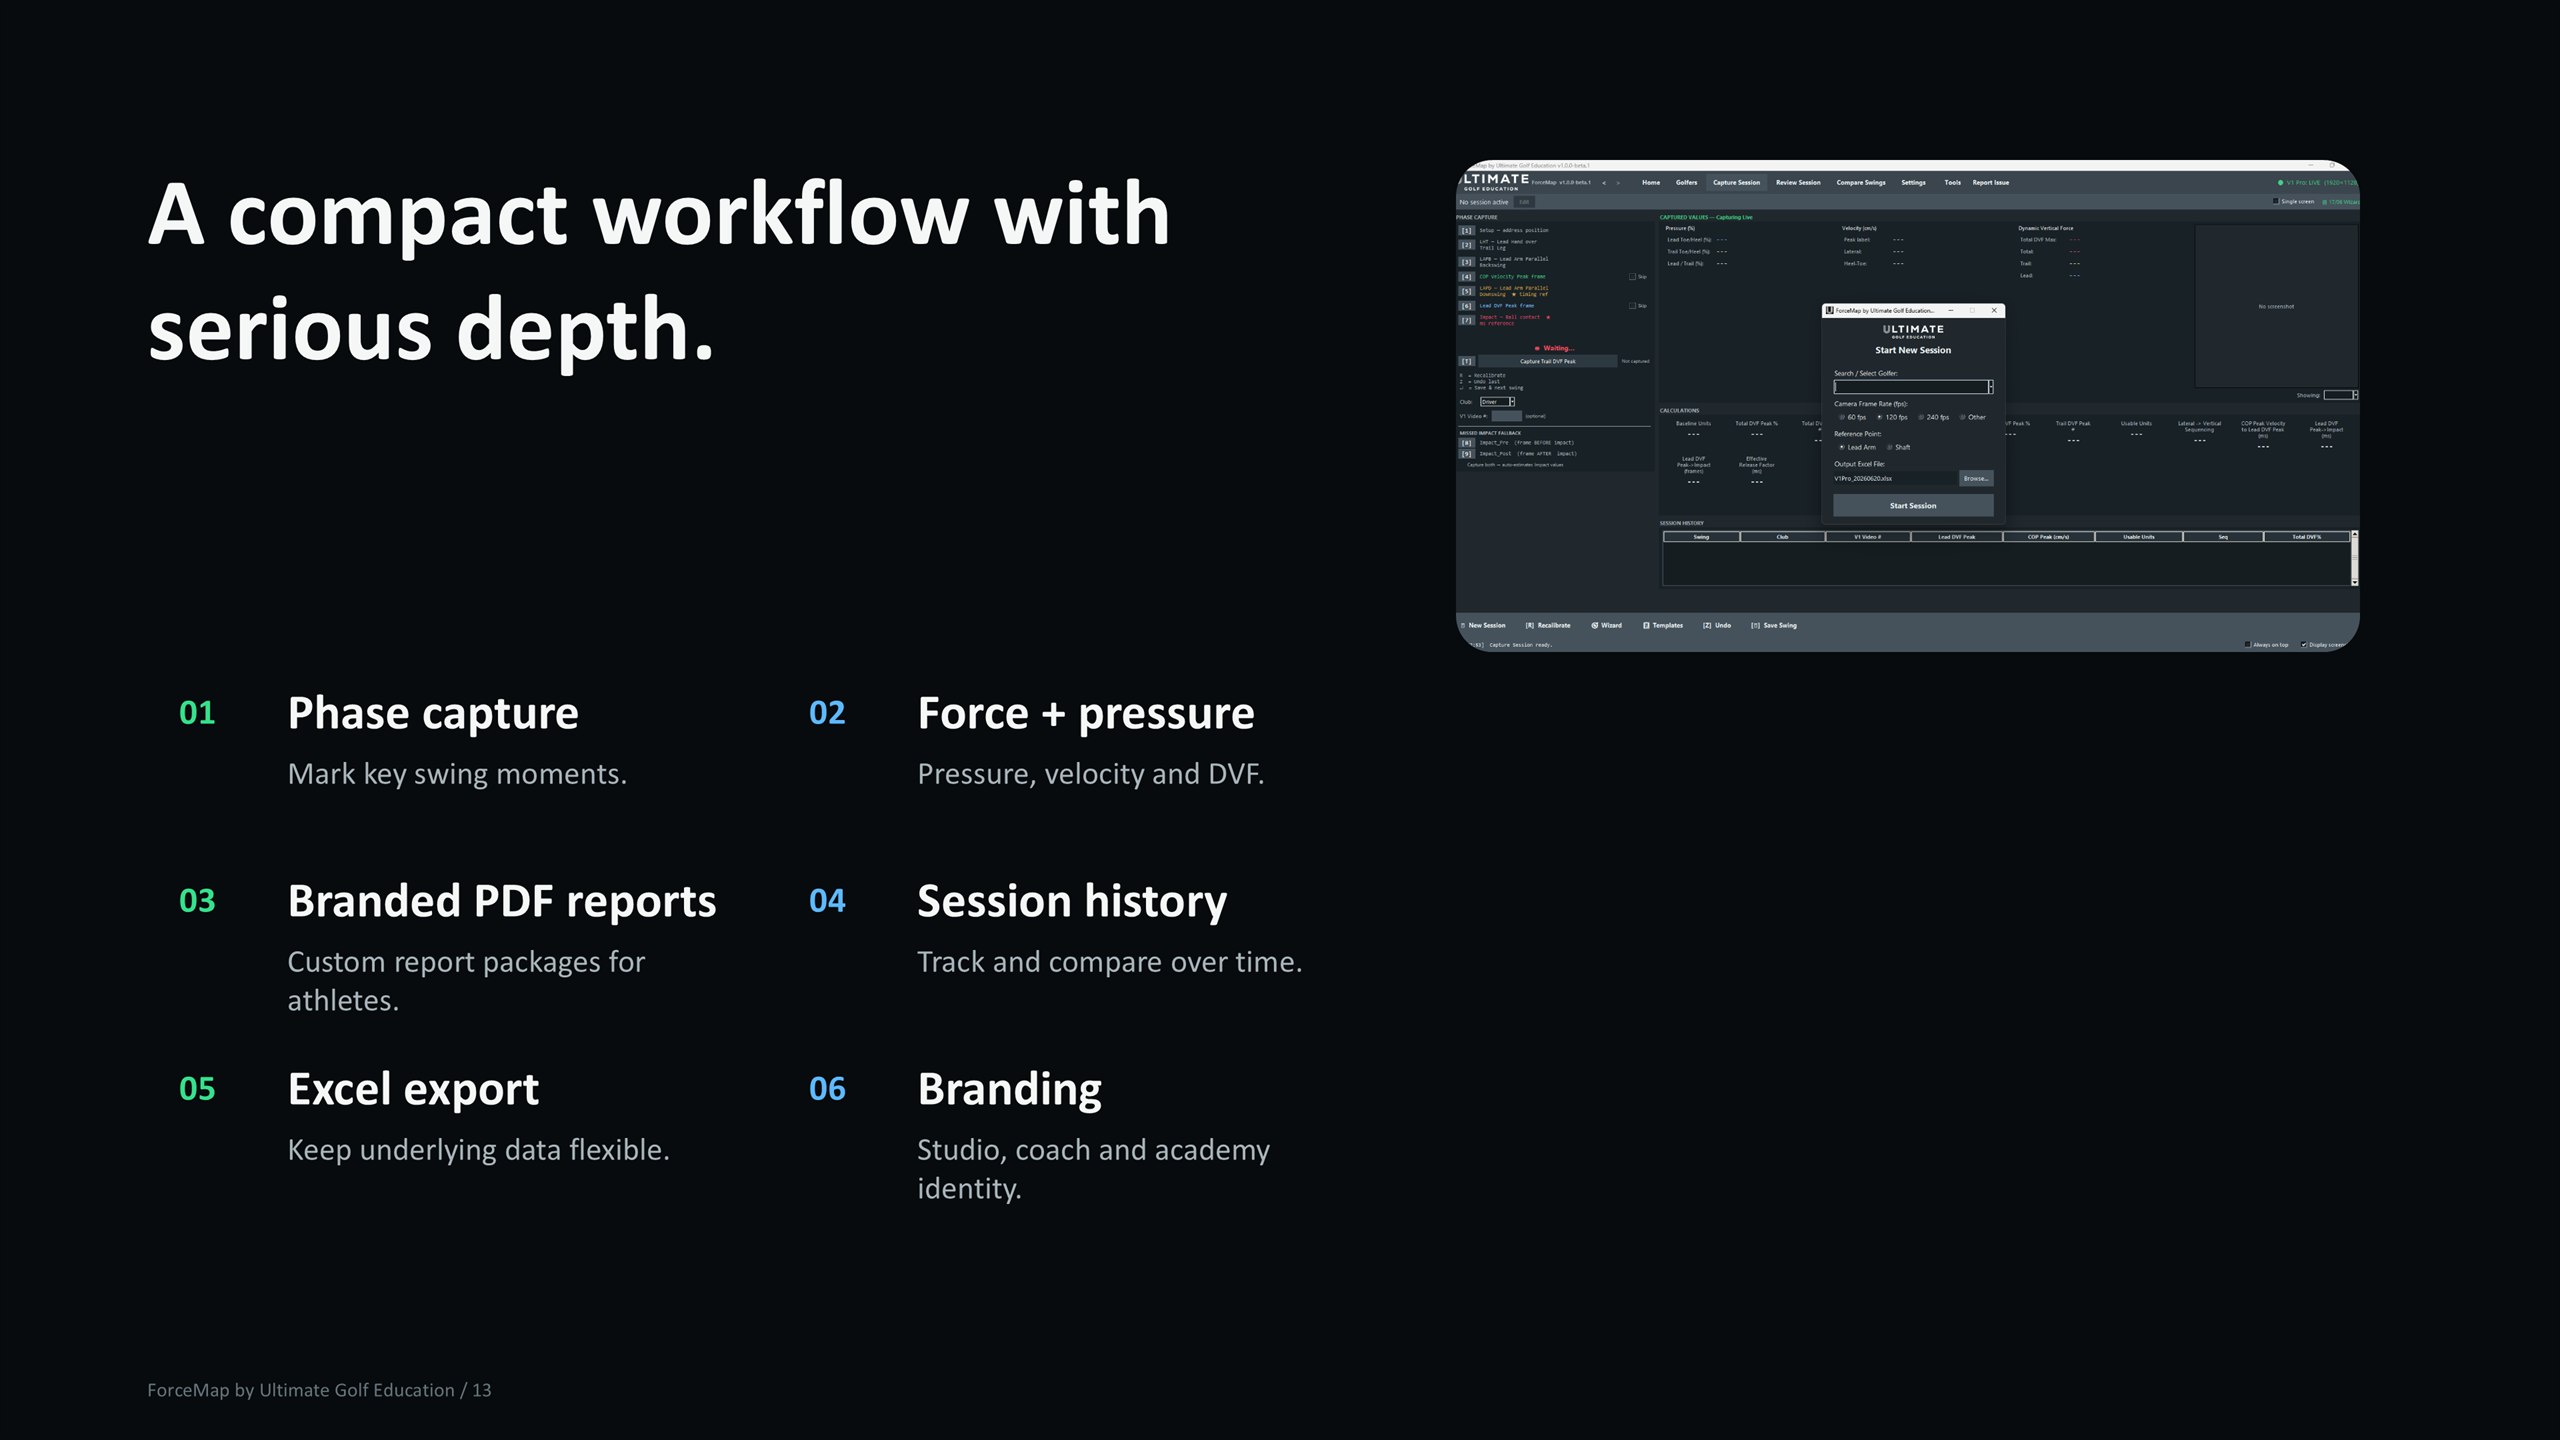This screenshot has width=2560, height=1440.
Task: Click key [8] Impact_Pre fallback
Action: [x=1466, y=443]
